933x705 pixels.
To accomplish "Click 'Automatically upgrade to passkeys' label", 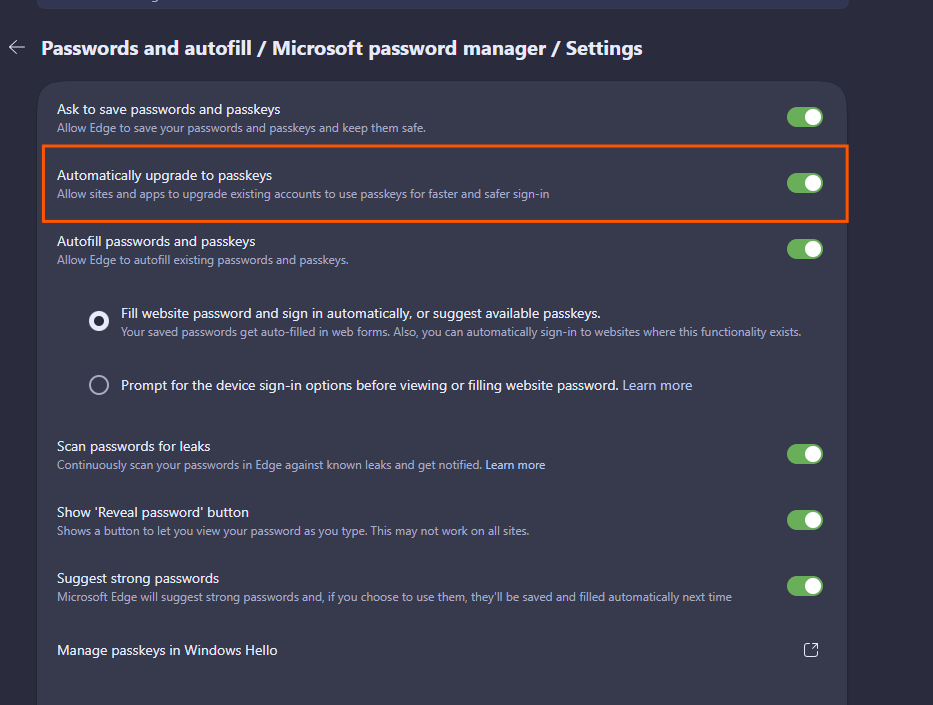I will point(164,176).
